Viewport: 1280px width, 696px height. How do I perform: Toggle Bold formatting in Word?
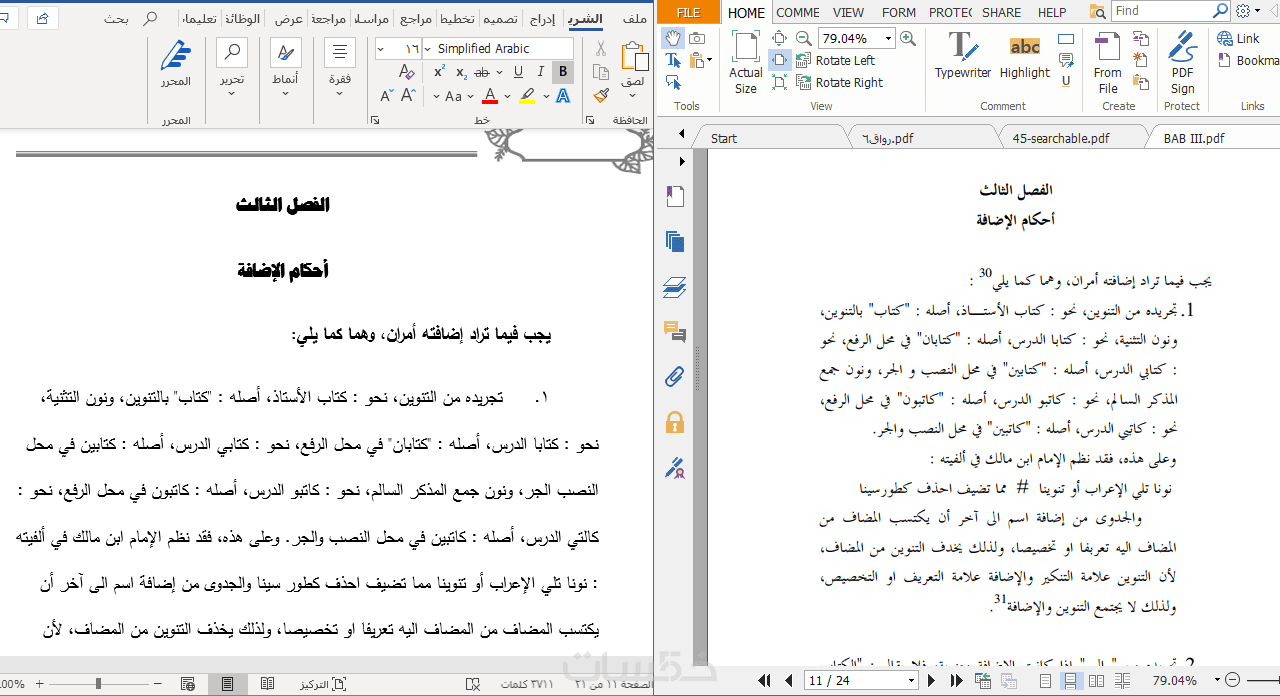[x=563, y=72]
